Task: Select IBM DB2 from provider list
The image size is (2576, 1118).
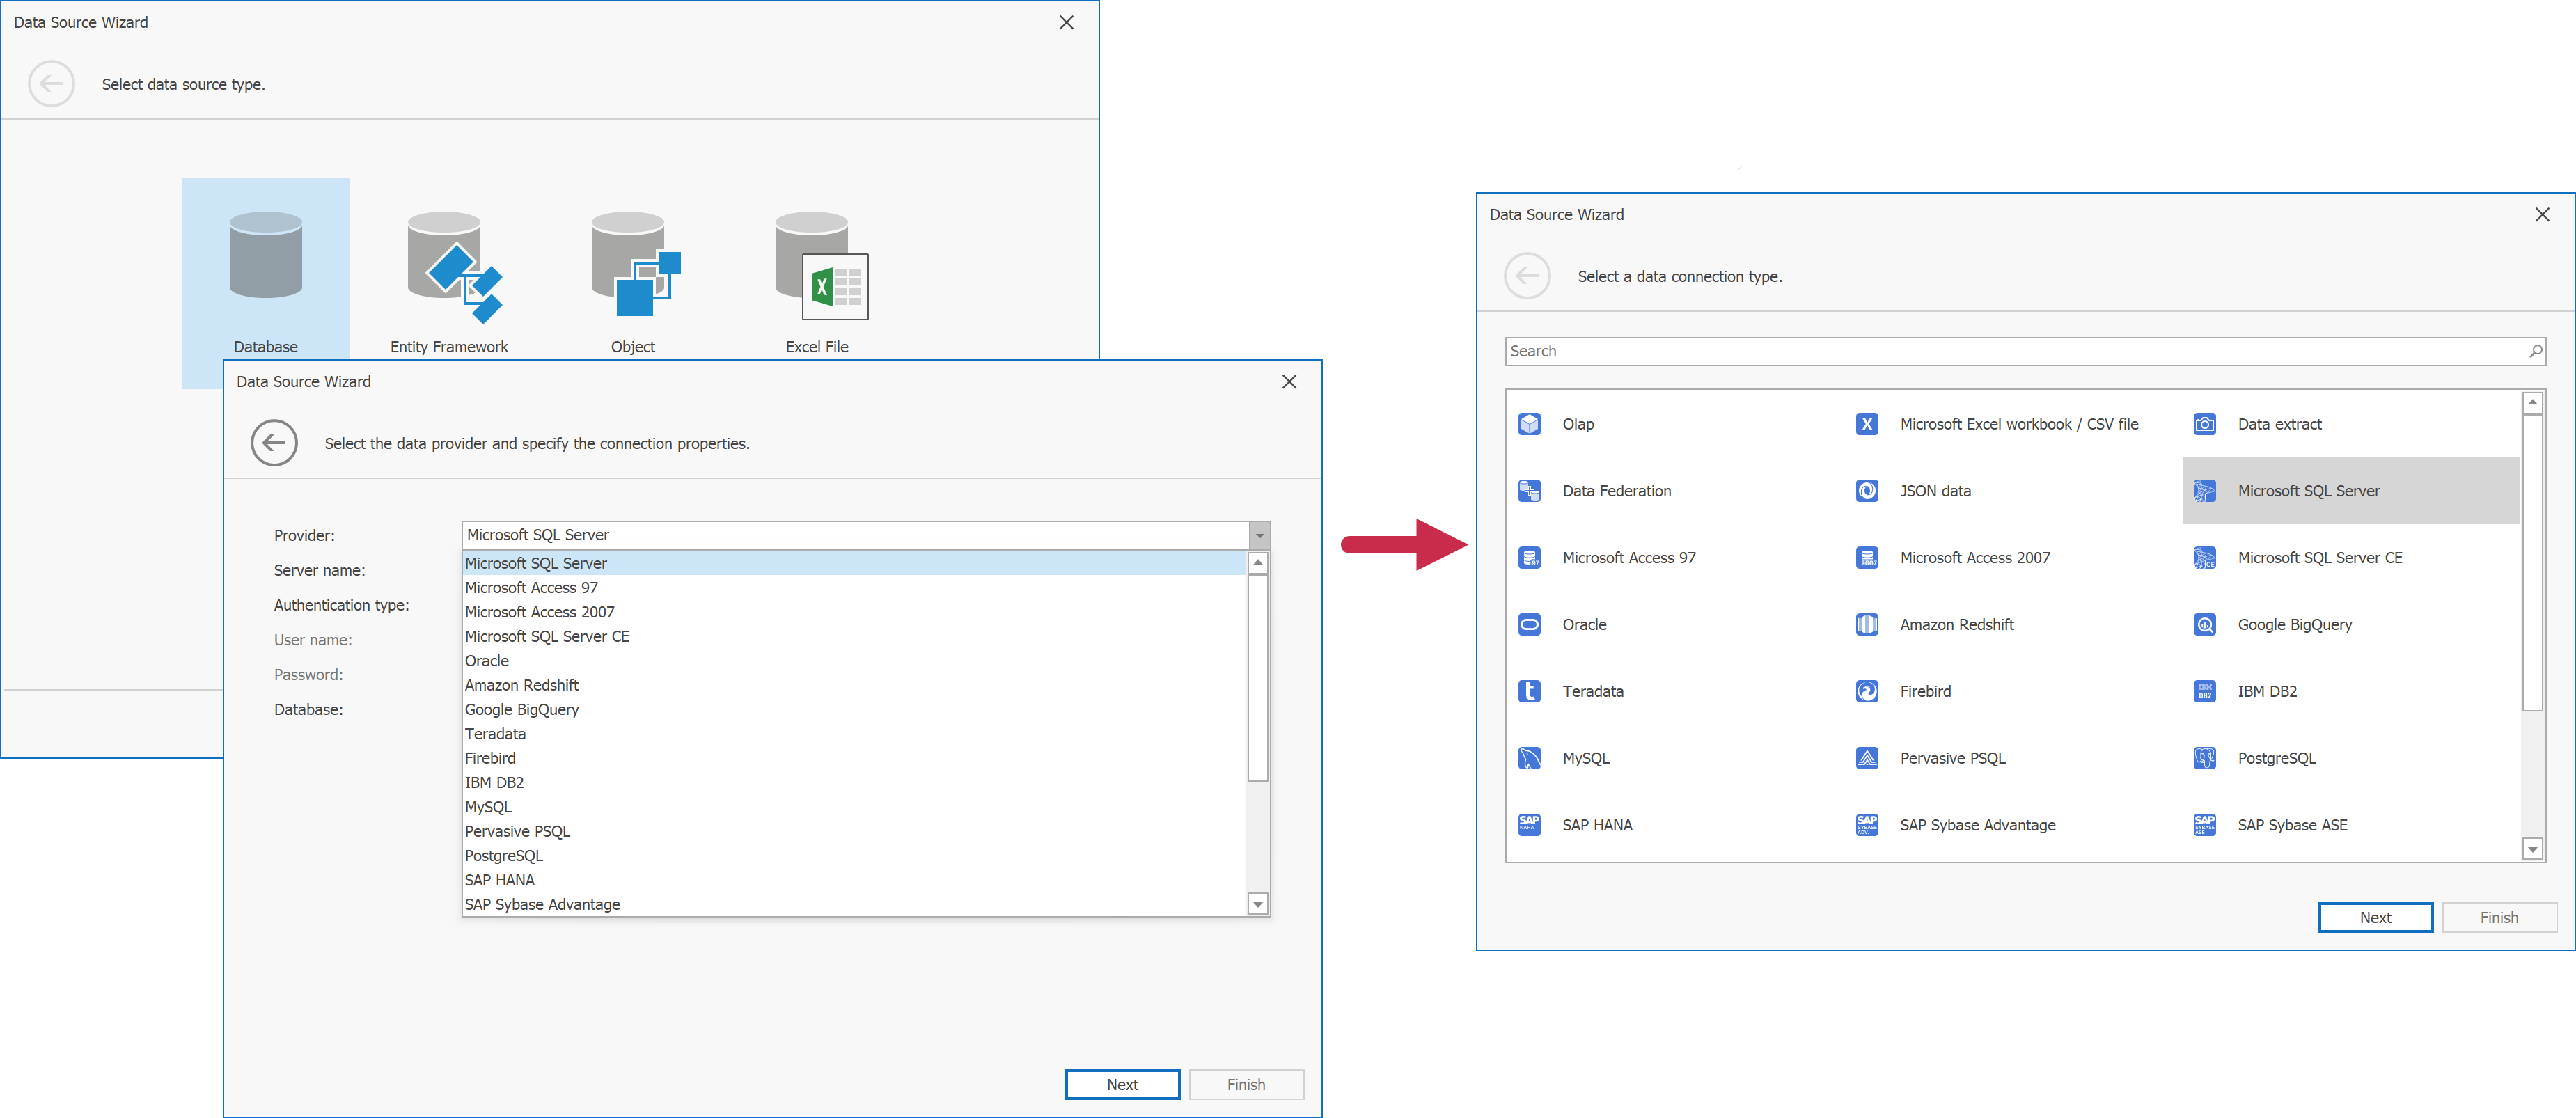Action: [x=854, y=782]
